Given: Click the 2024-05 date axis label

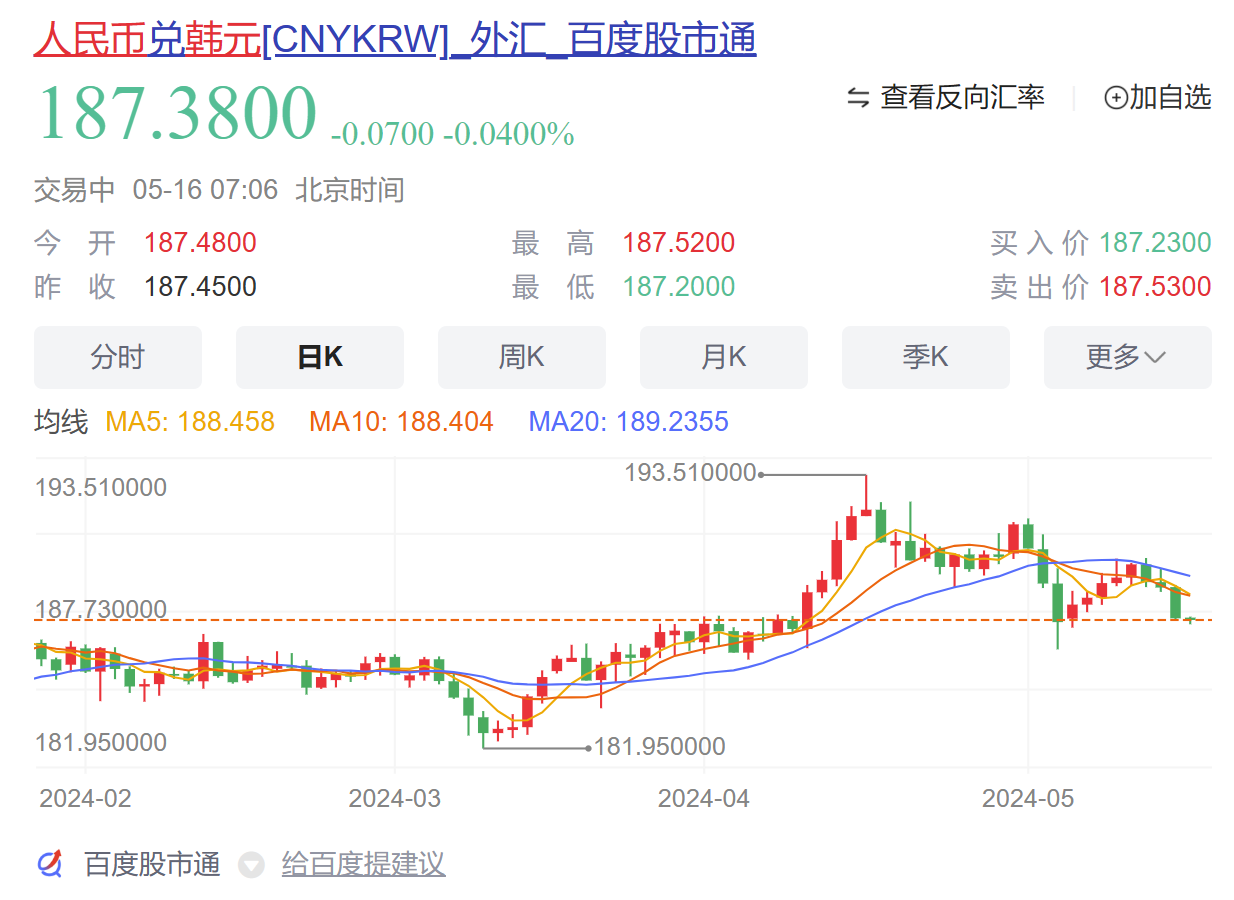Looking at the screenshot, I should [x=1028, y=798].
